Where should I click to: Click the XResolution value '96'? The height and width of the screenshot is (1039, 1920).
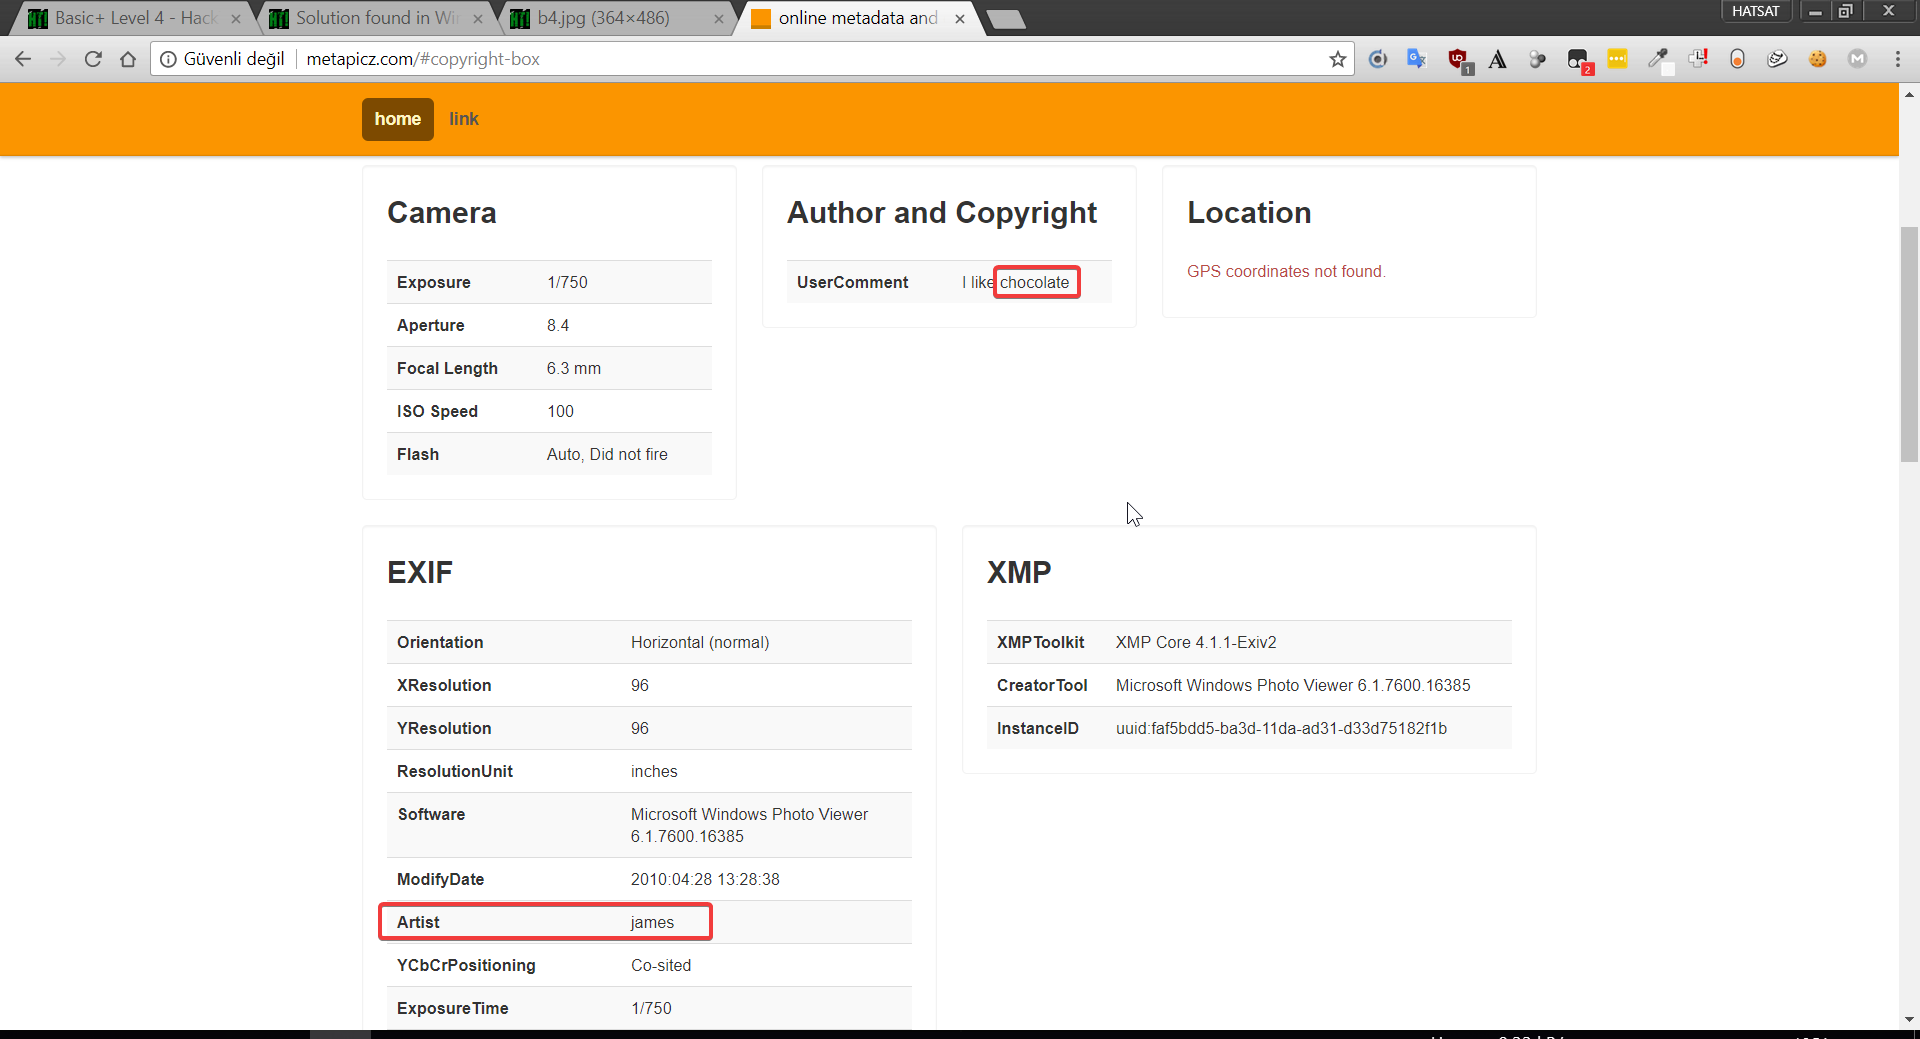tap(640, 685)
